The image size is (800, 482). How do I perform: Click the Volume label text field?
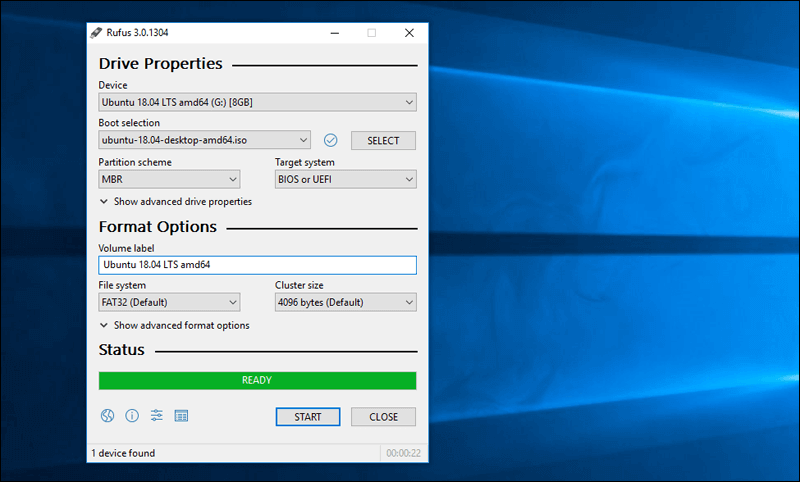pos(257,265)
